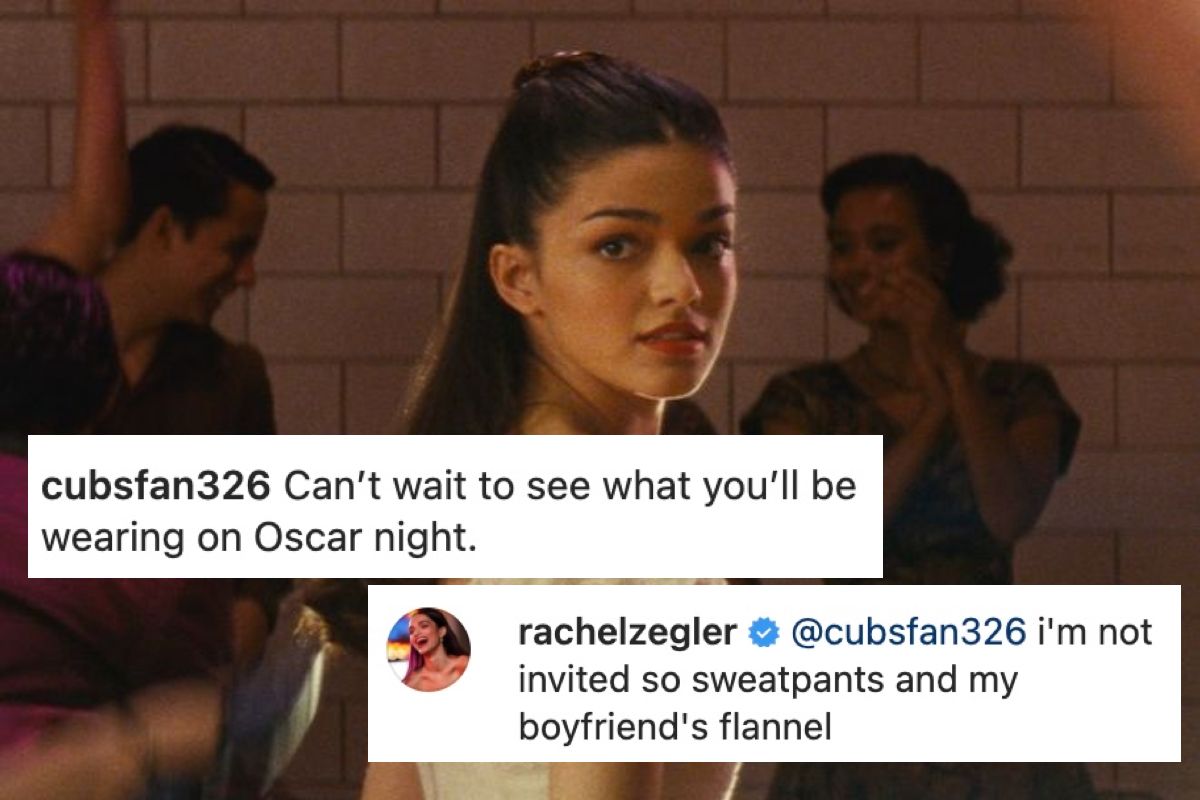Click the raised arm at the top left

[x=88, y=130]
